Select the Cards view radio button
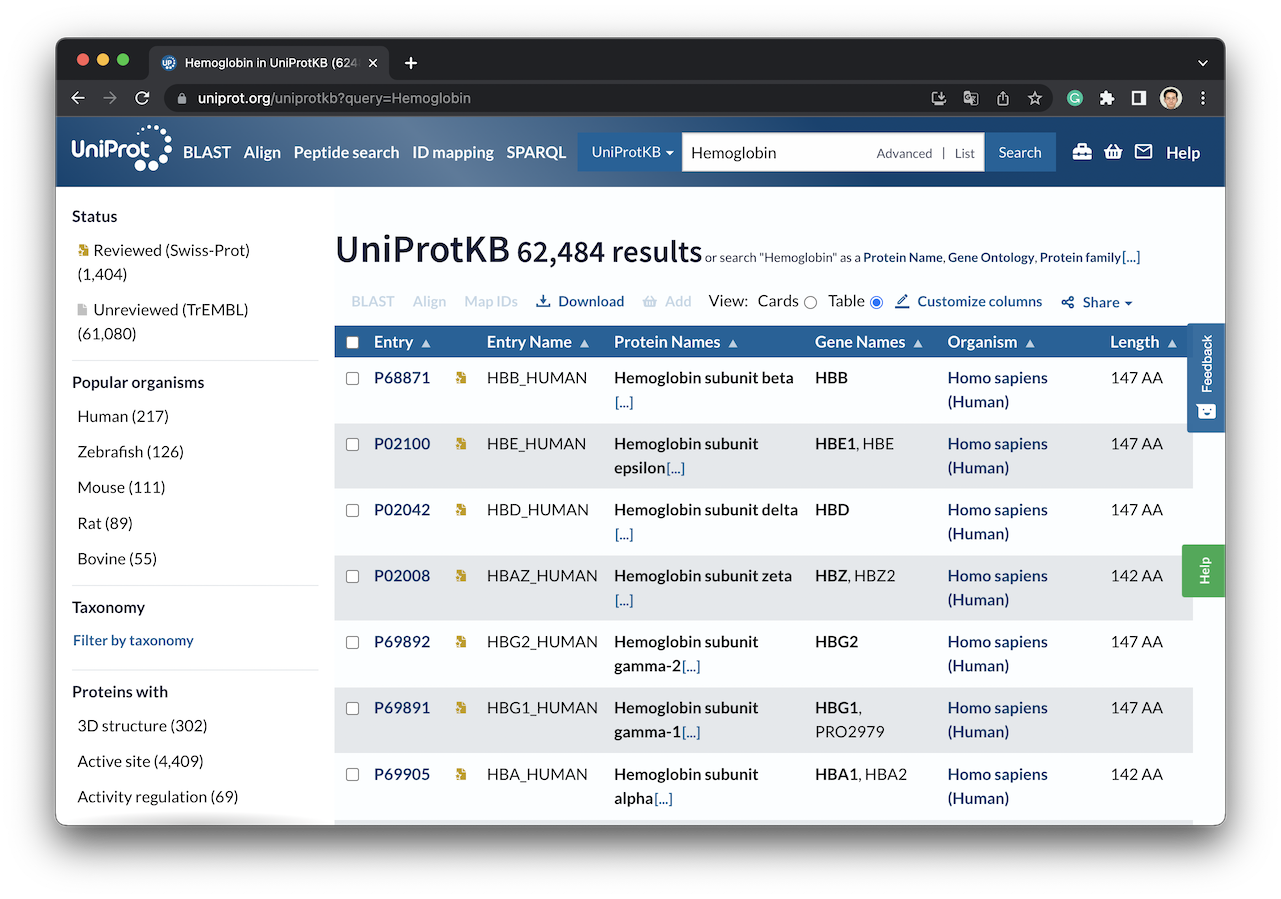The width and height of the screenshot is (1281, 899). pyautogui.click(x=810, y=302)
